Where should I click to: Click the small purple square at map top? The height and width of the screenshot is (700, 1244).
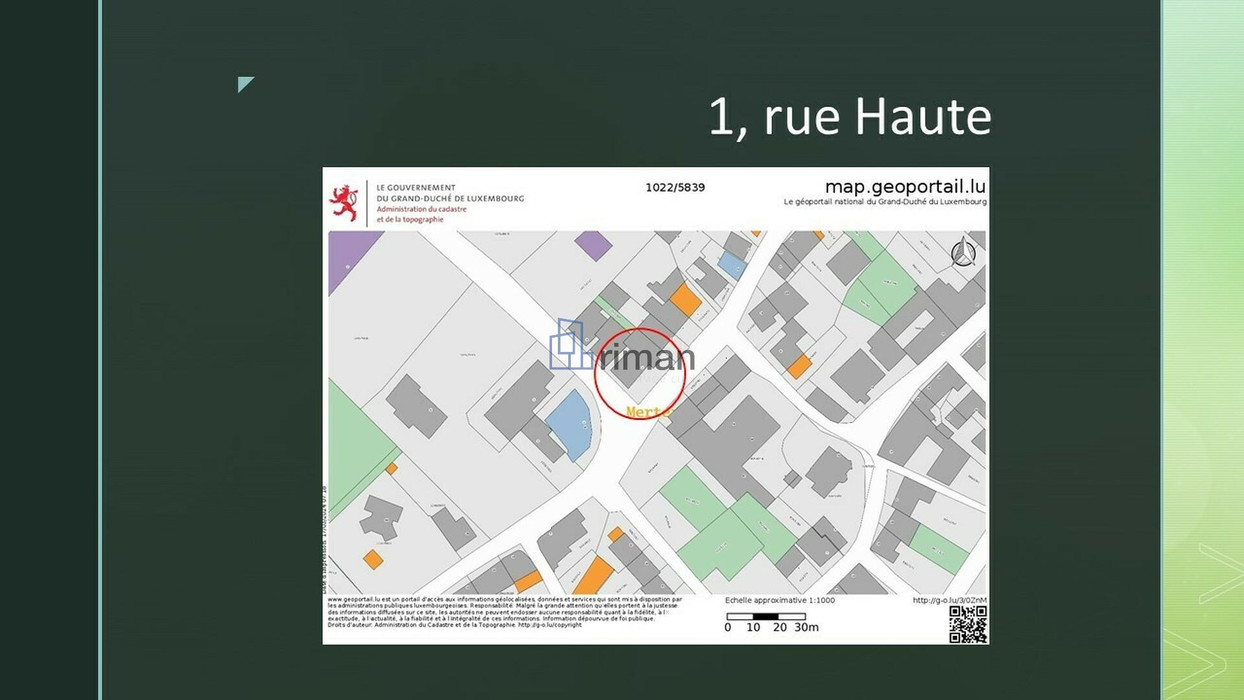593,244
